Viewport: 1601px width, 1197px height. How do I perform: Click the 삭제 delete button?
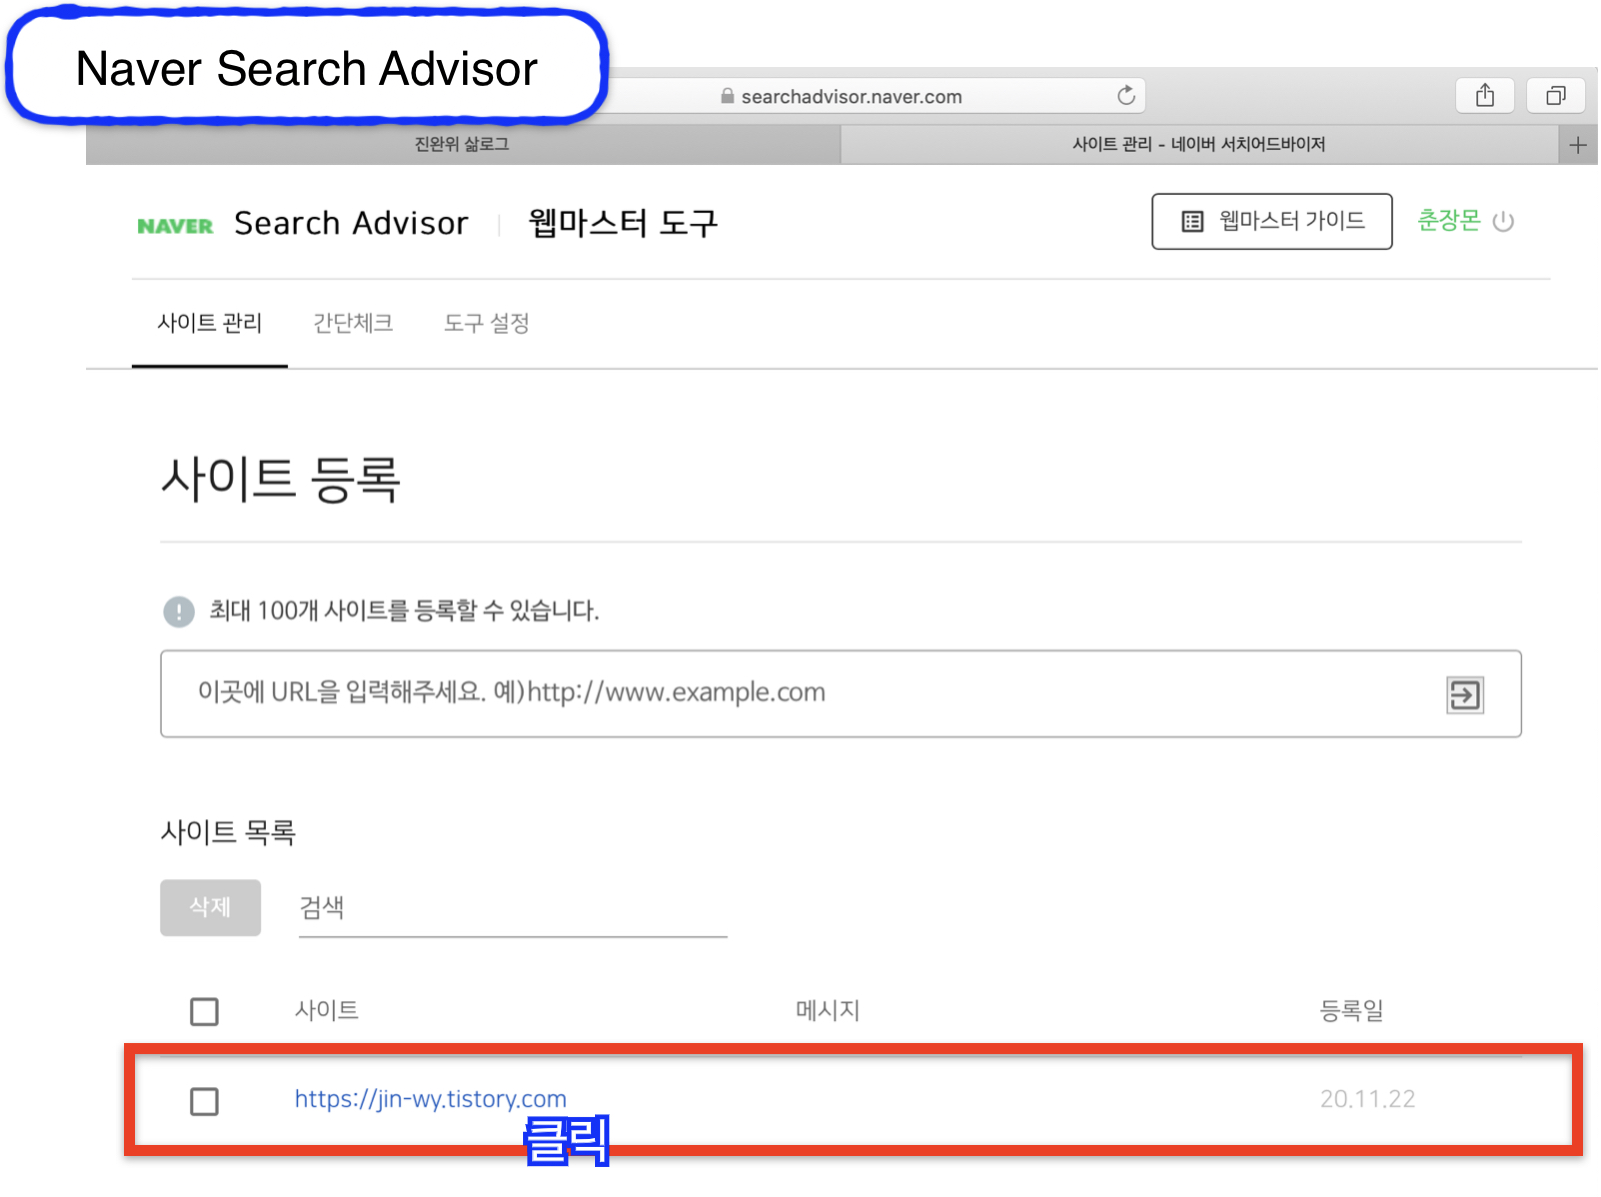211,908
